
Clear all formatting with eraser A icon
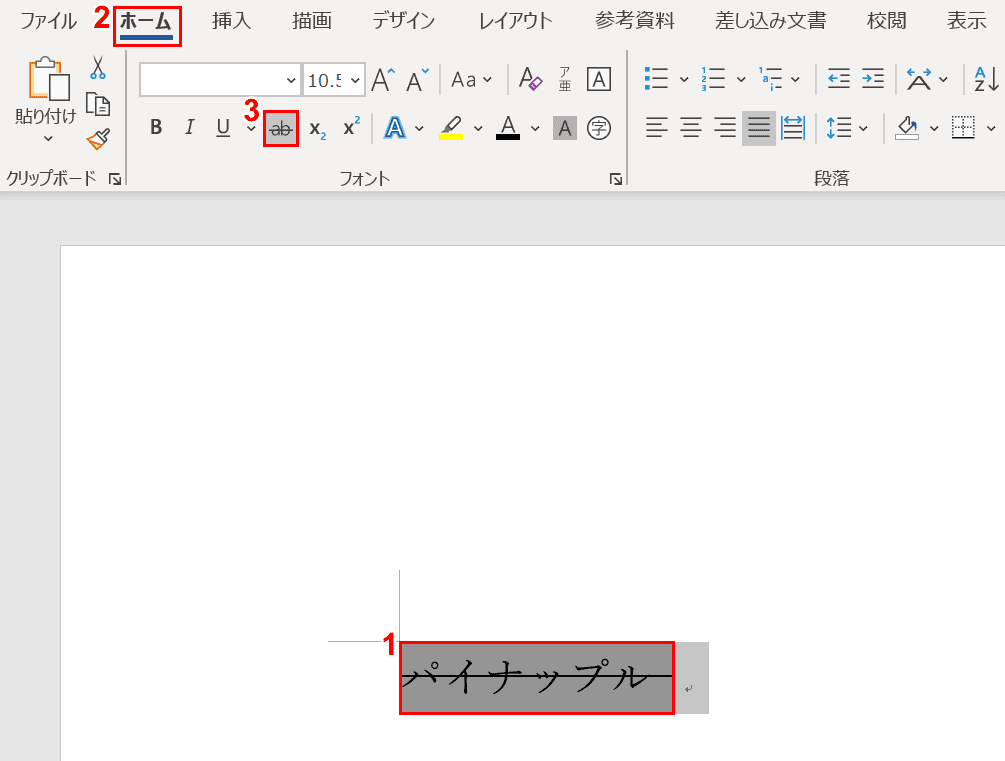pos(530,79)
